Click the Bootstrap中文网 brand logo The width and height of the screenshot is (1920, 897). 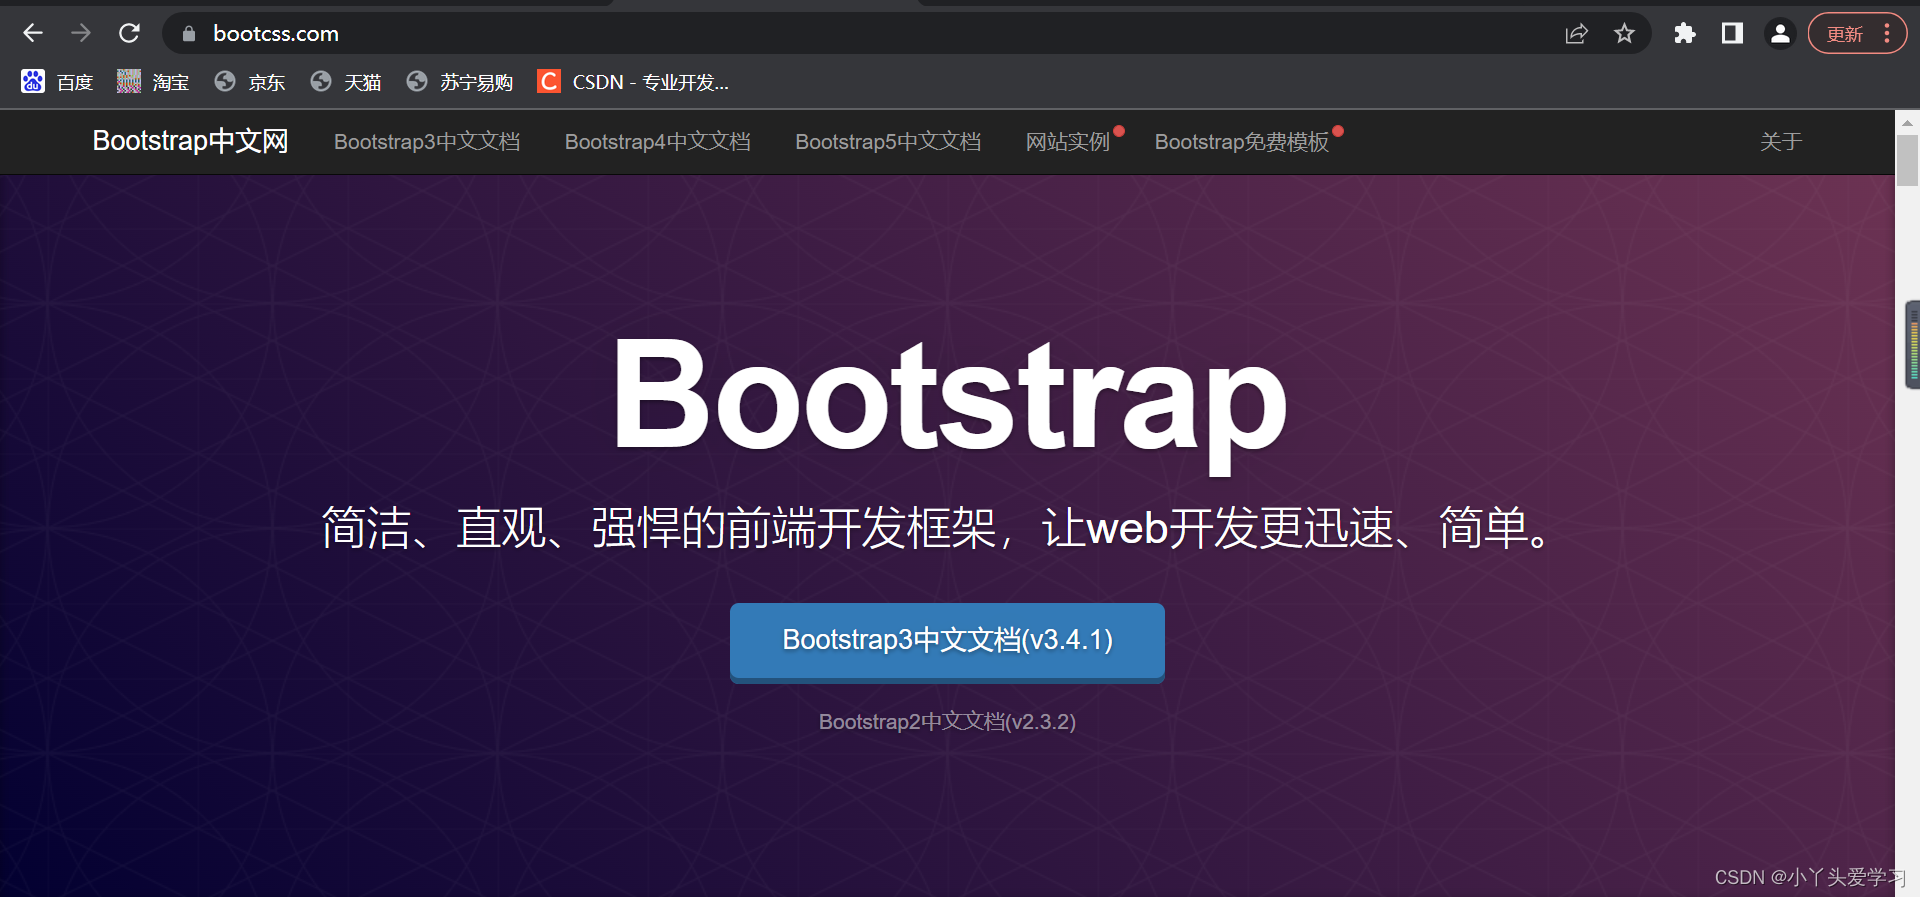(x=190, y=141)
